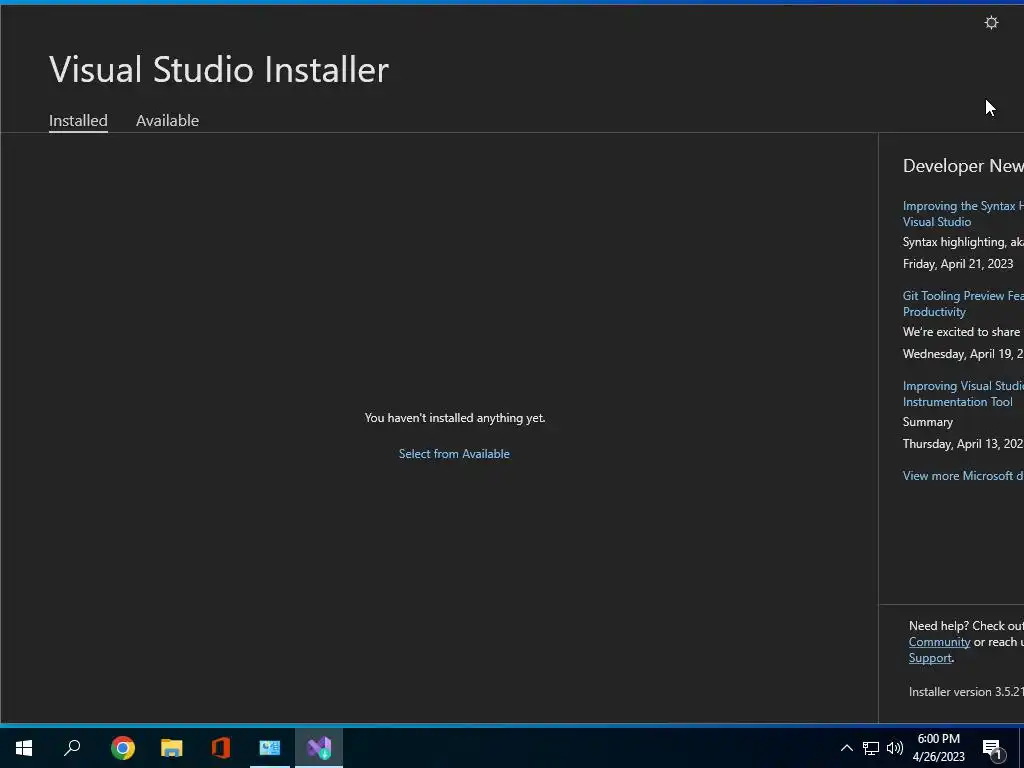The image size is (1024, 768).
Task: Click the Installer version text
Action: tap(967, 692)
